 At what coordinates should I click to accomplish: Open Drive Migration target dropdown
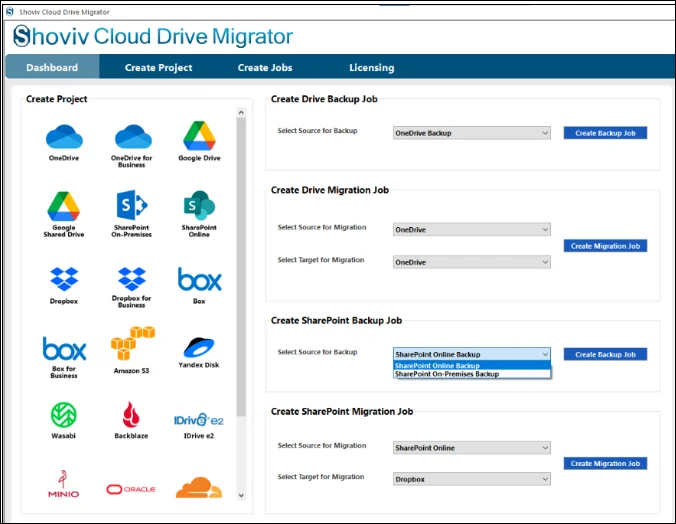coord(472,262)
